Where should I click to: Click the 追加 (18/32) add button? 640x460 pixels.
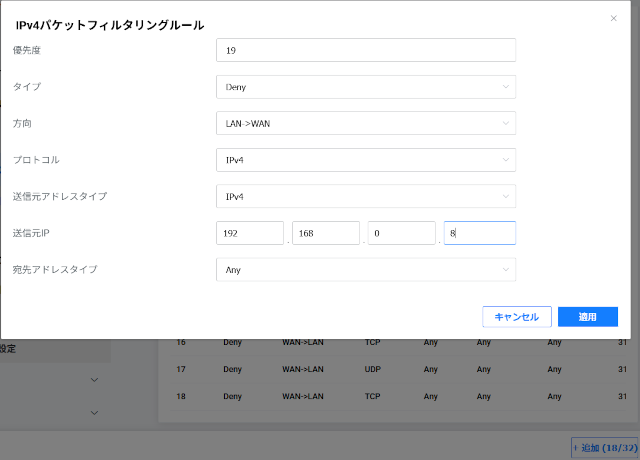[605, 448]
